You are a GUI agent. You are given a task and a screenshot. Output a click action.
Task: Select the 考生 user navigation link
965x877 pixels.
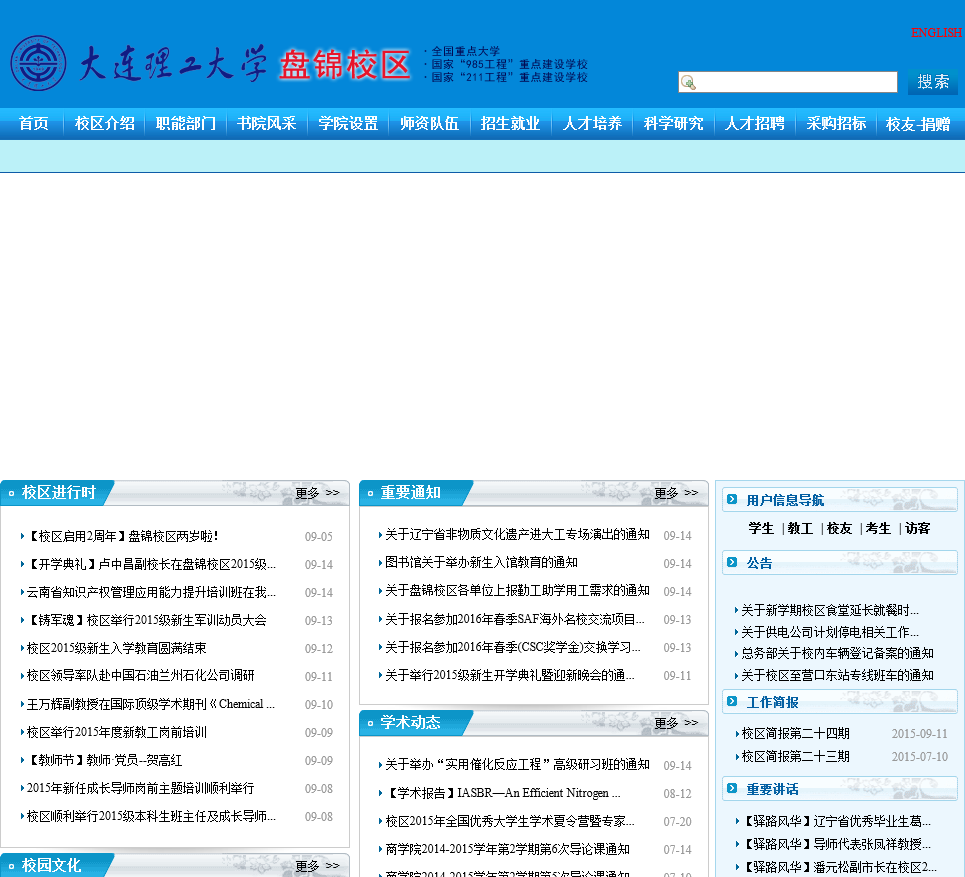click(x=878, y=528)
